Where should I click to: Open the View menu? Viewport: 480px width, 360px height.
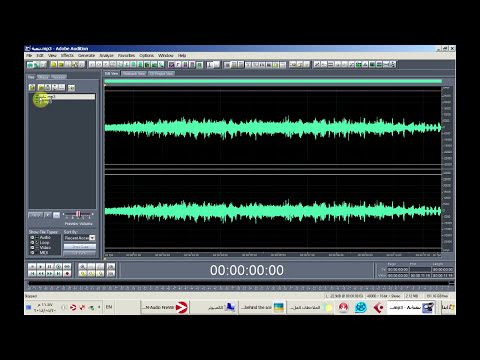(x=52, y=55)
